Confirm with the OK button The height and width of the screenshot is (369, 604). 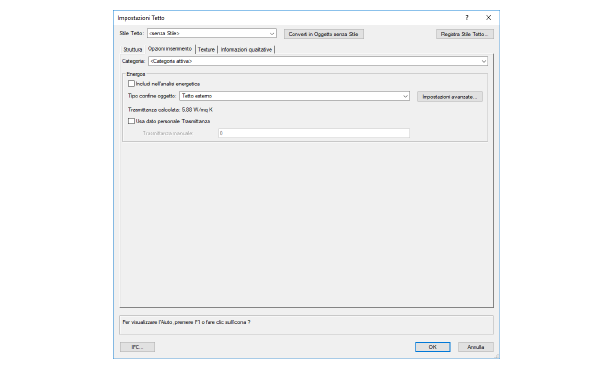click(x=433, y=347)
